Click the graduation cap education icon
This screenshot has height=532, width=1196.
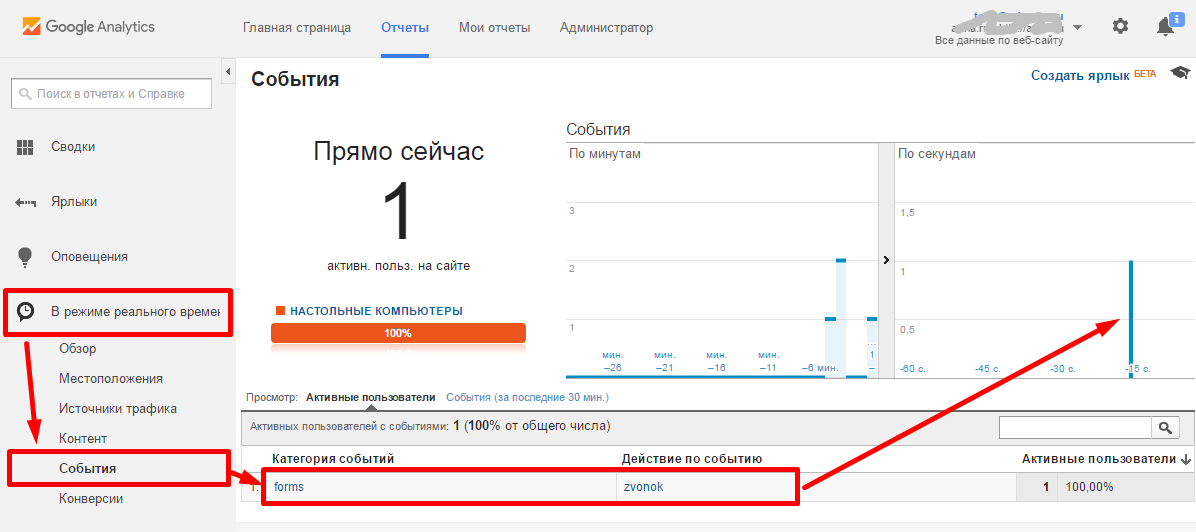click(1181, 73)
